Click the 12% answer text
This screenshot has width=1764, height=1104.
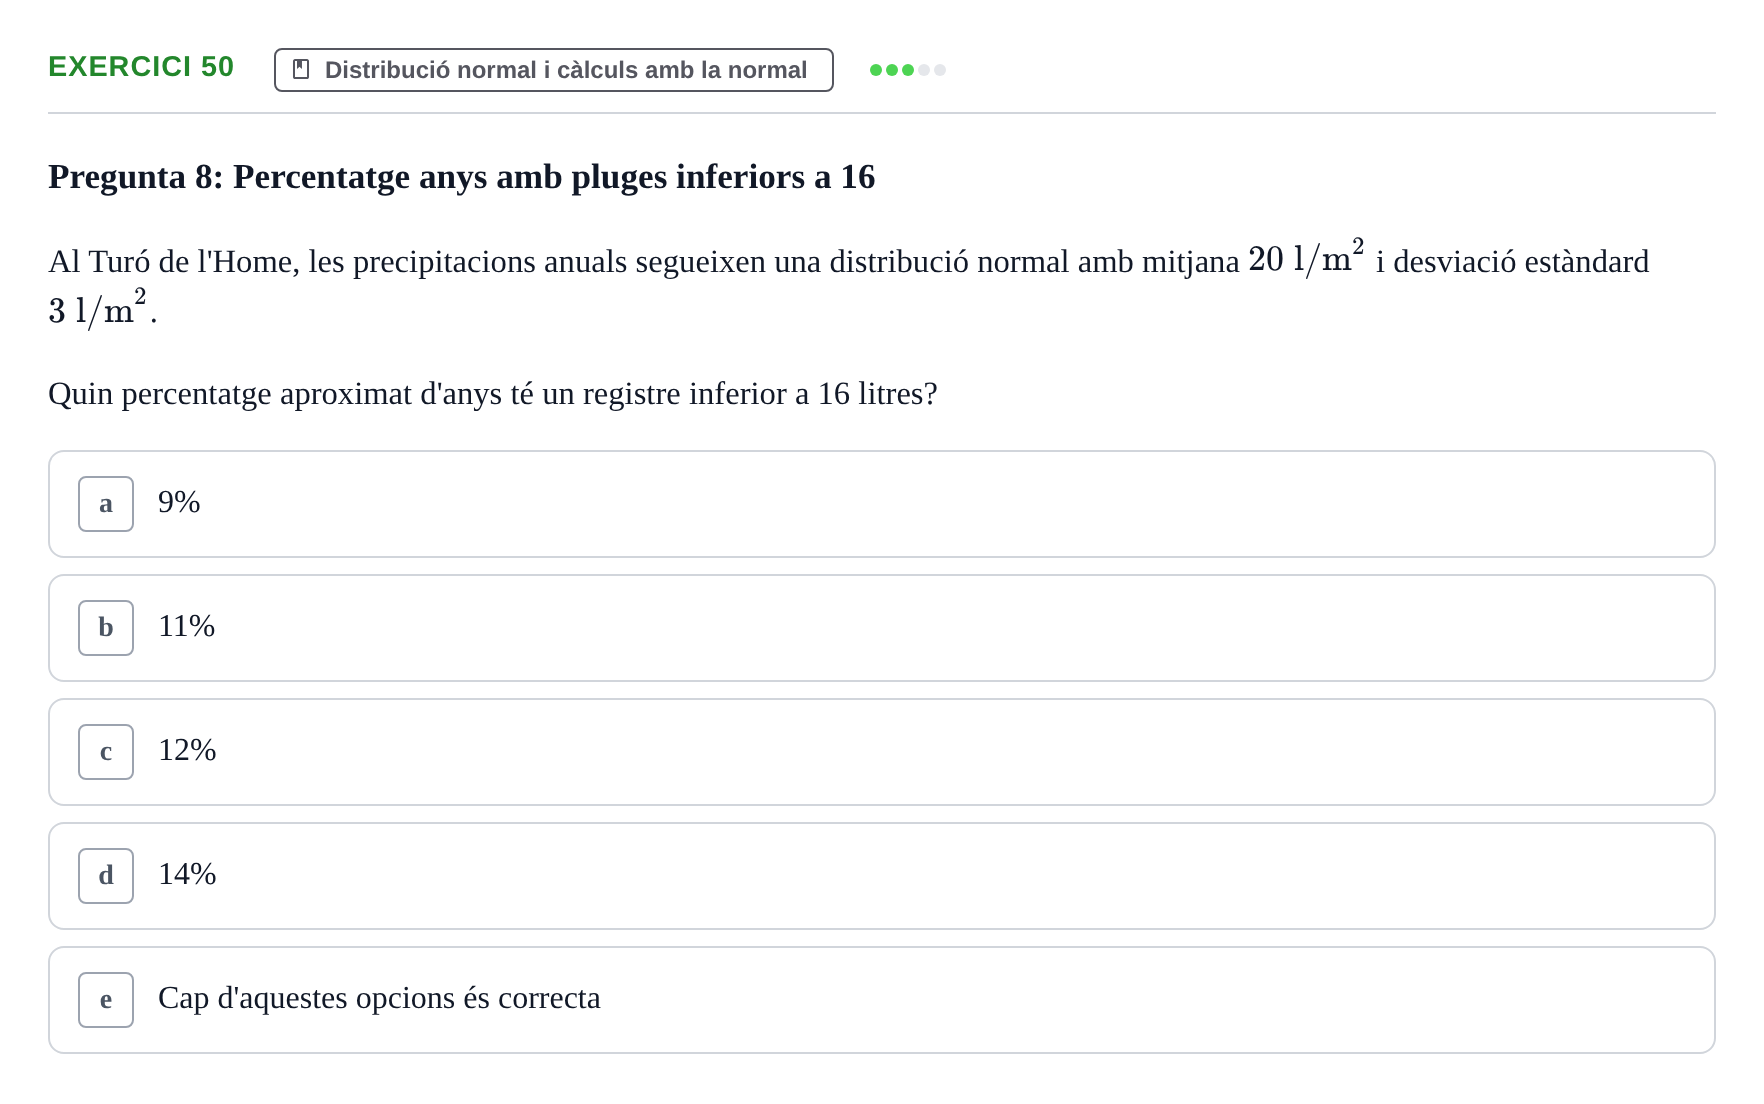pyautogui.click(x=187, y=750)
